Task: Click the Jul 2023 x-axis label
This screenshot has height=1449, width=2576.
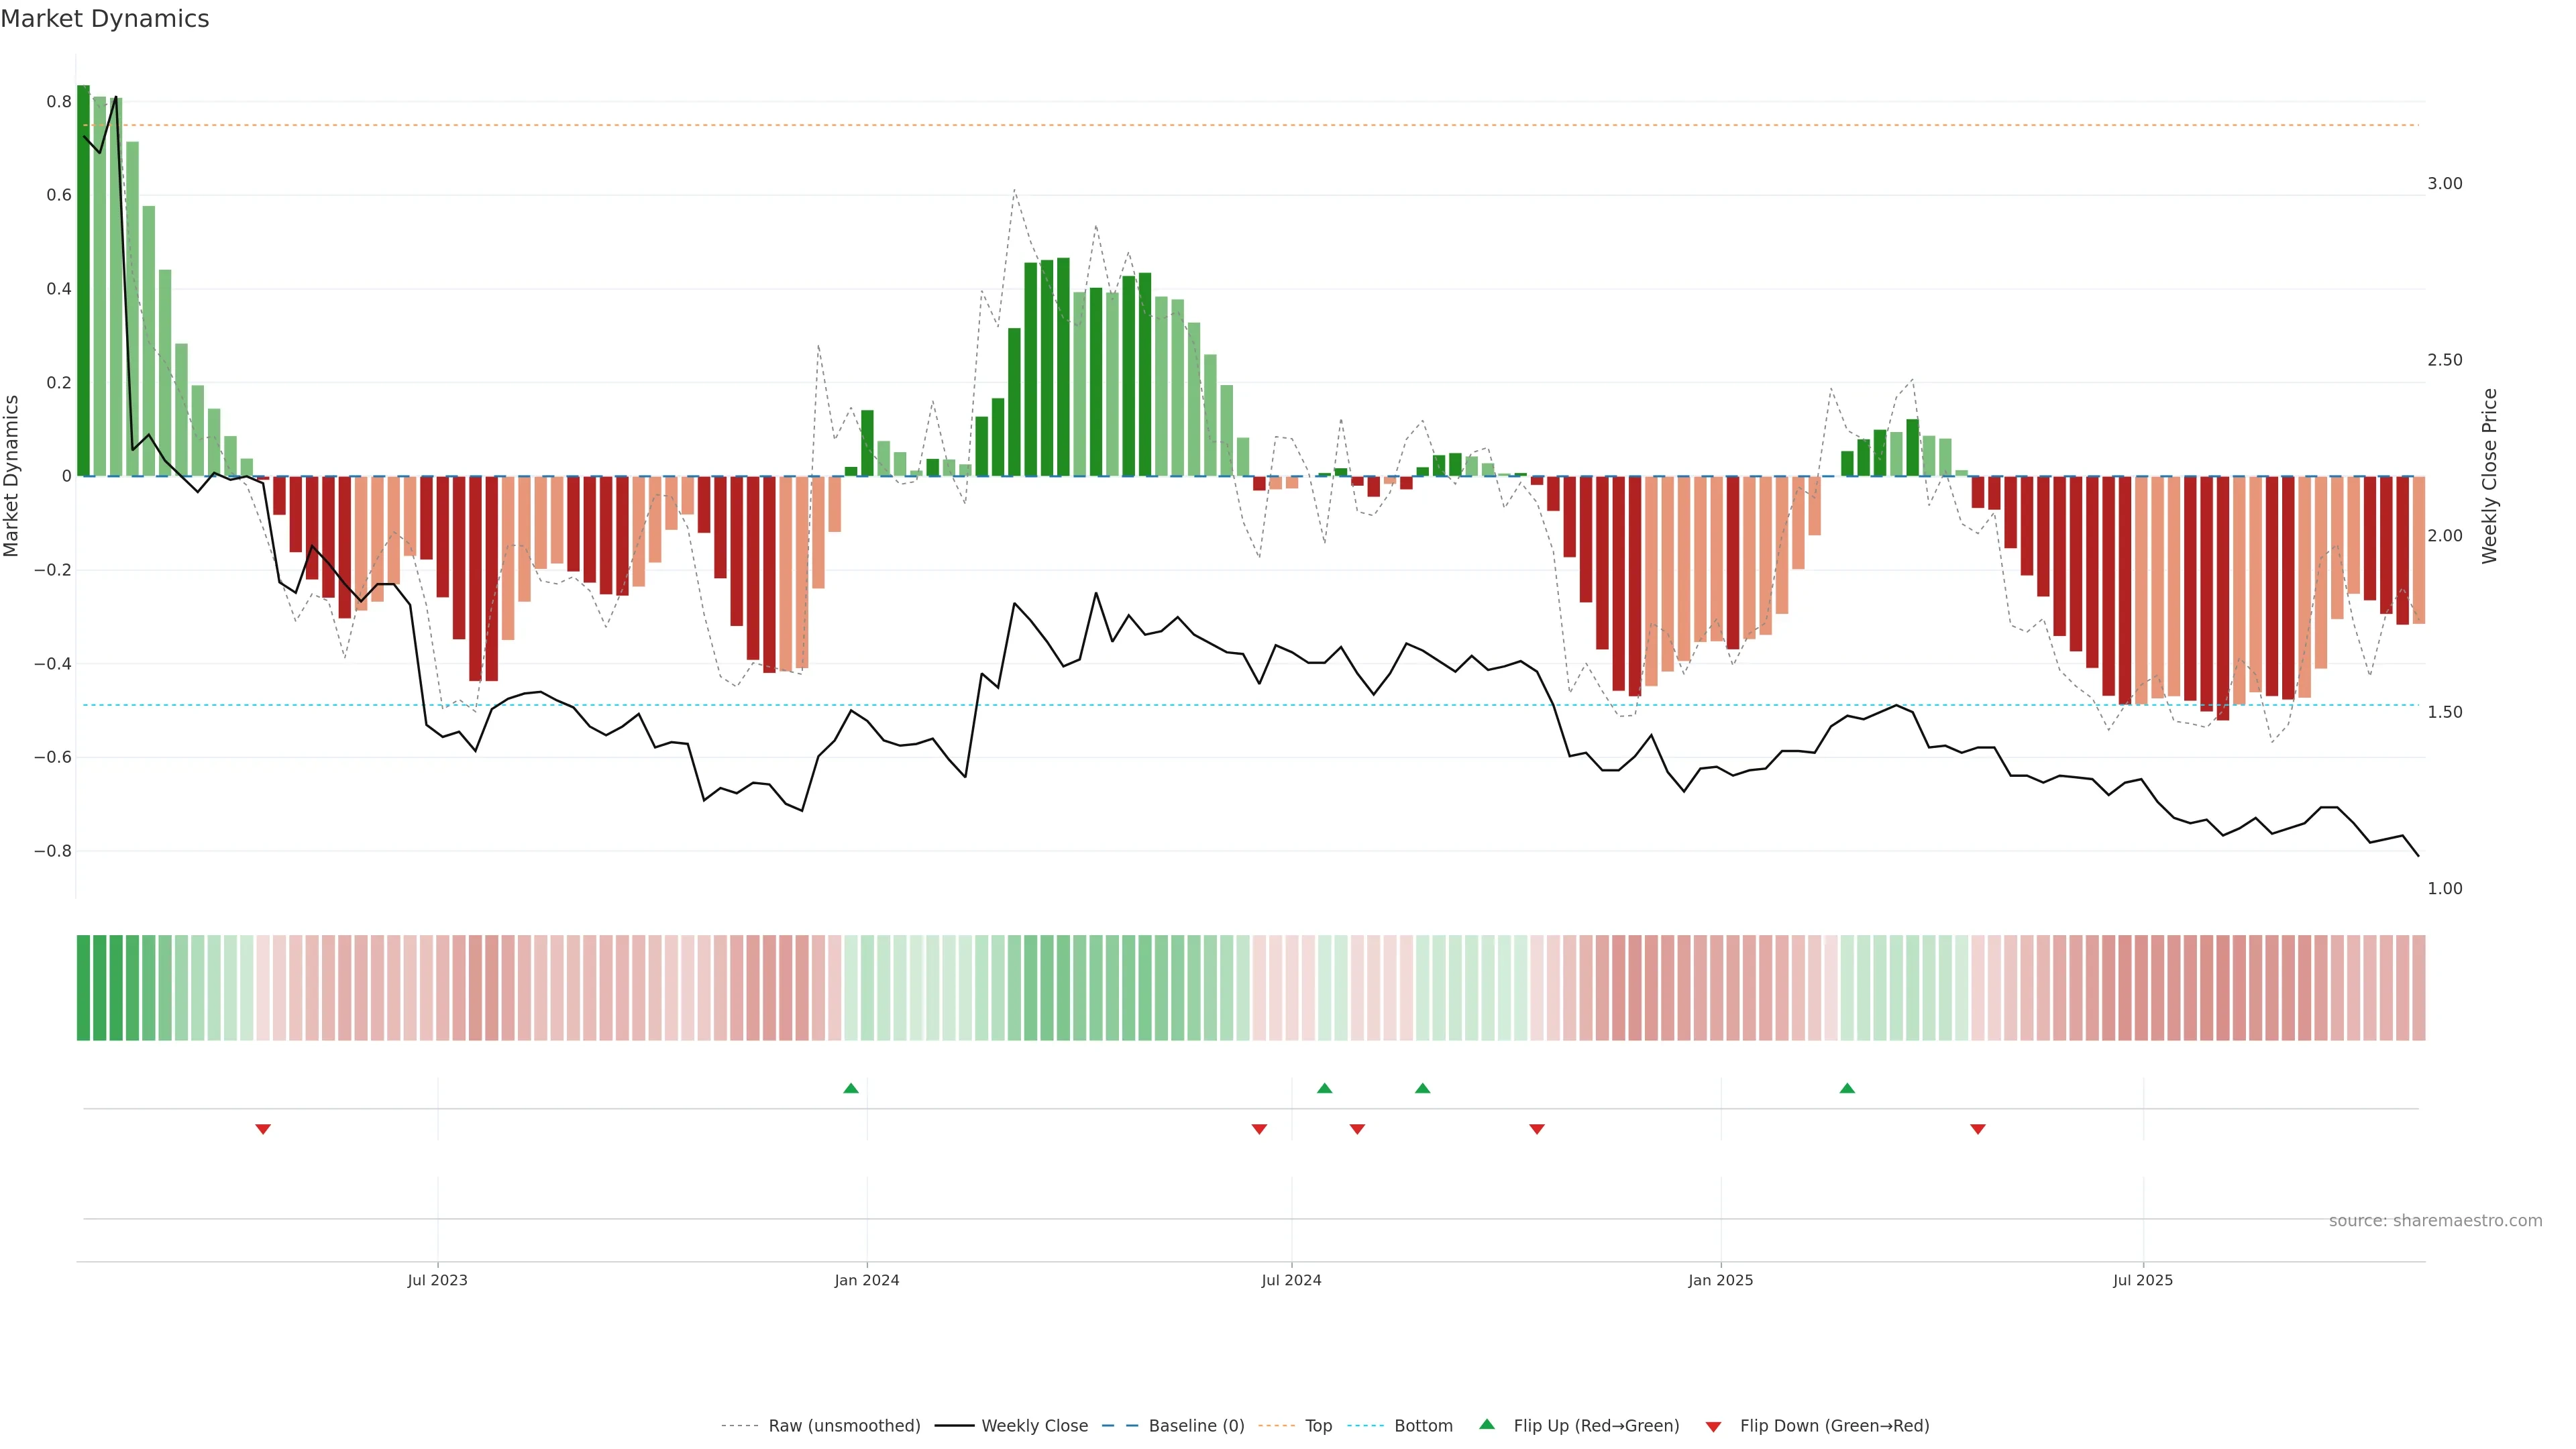Action: pos(437,1280)
